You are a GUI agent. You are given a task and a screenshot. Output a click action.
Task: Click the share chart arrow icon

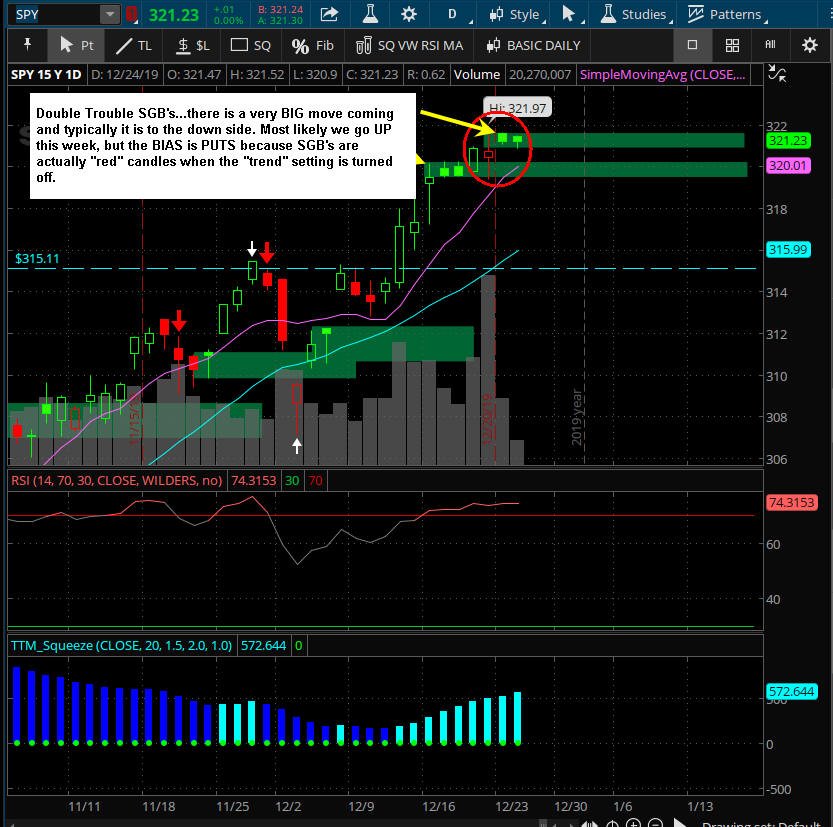[329, 14]
